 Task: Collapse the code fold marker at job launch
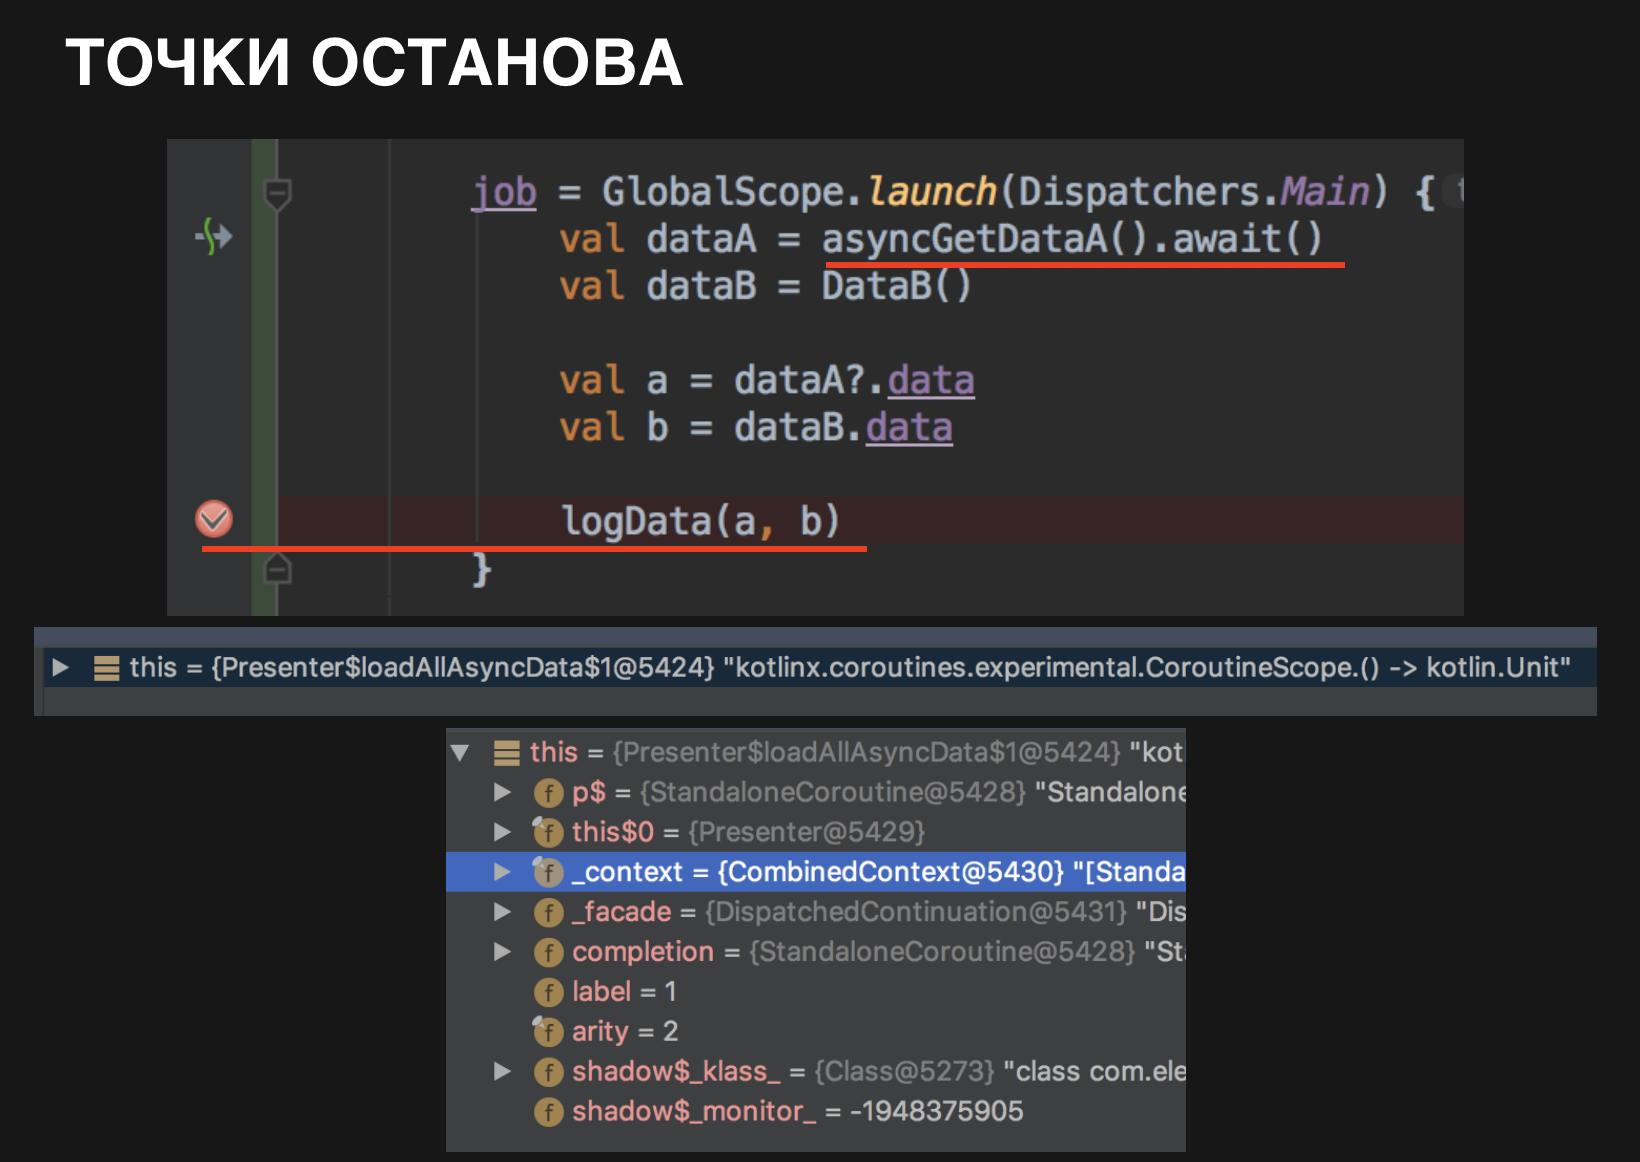[x=277, y=193]
